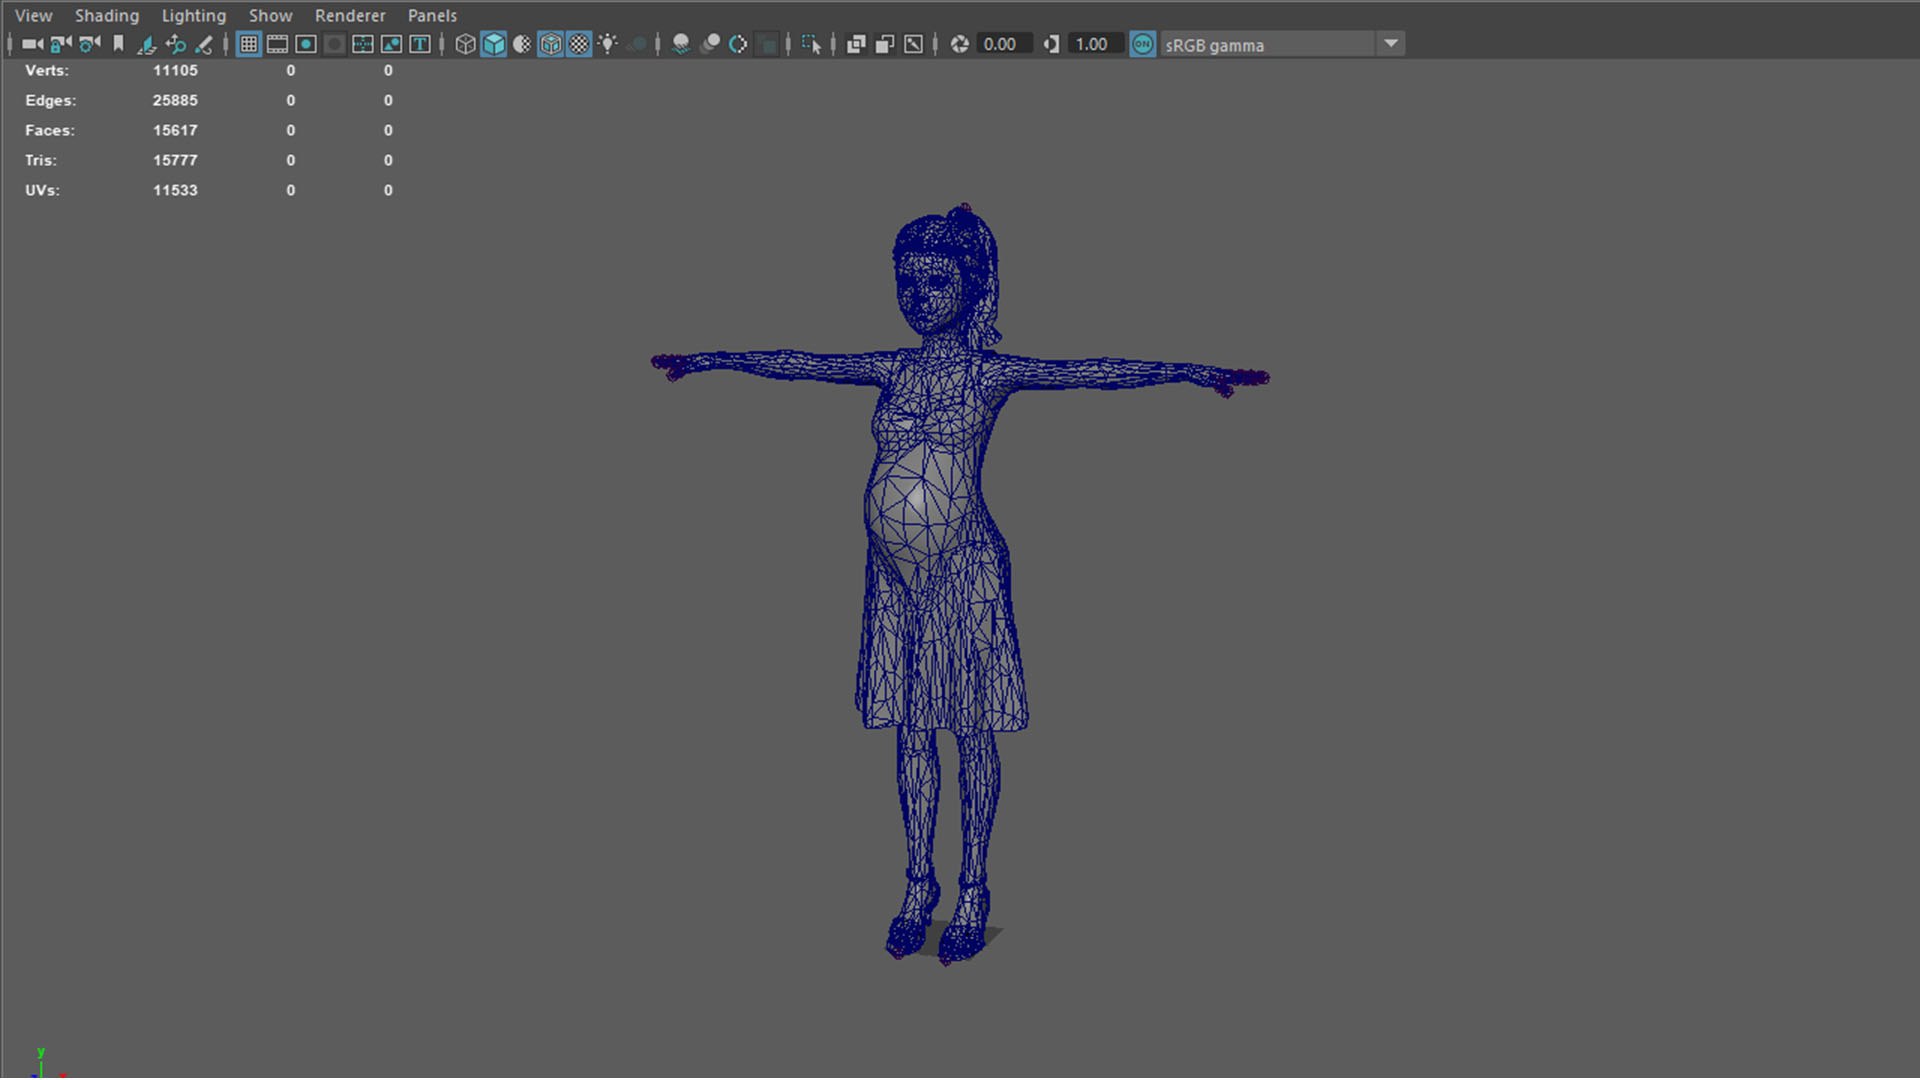Open the Show menu

[270, 16]
